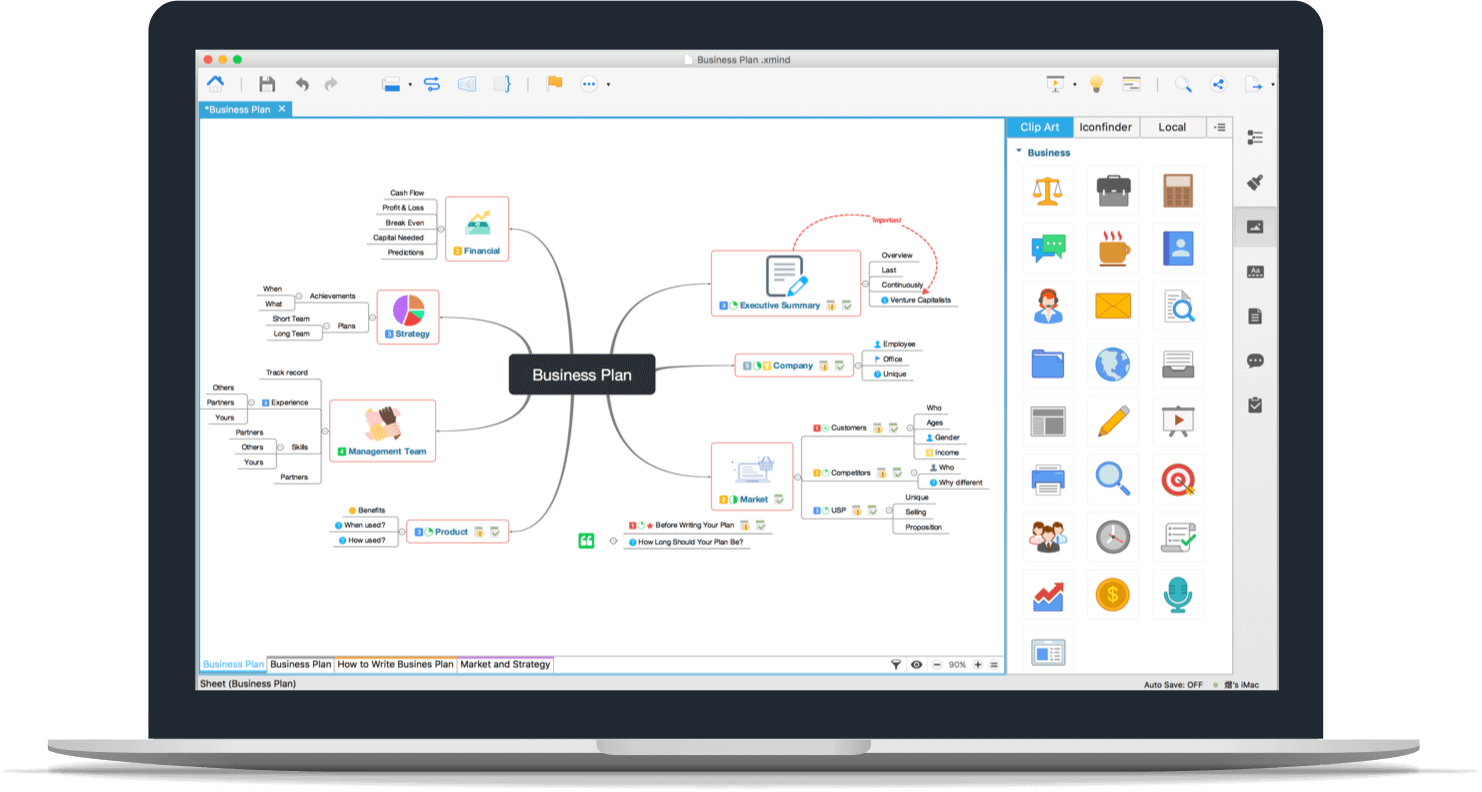Toggle topic visibility with the eye icon

pos(916,664)
